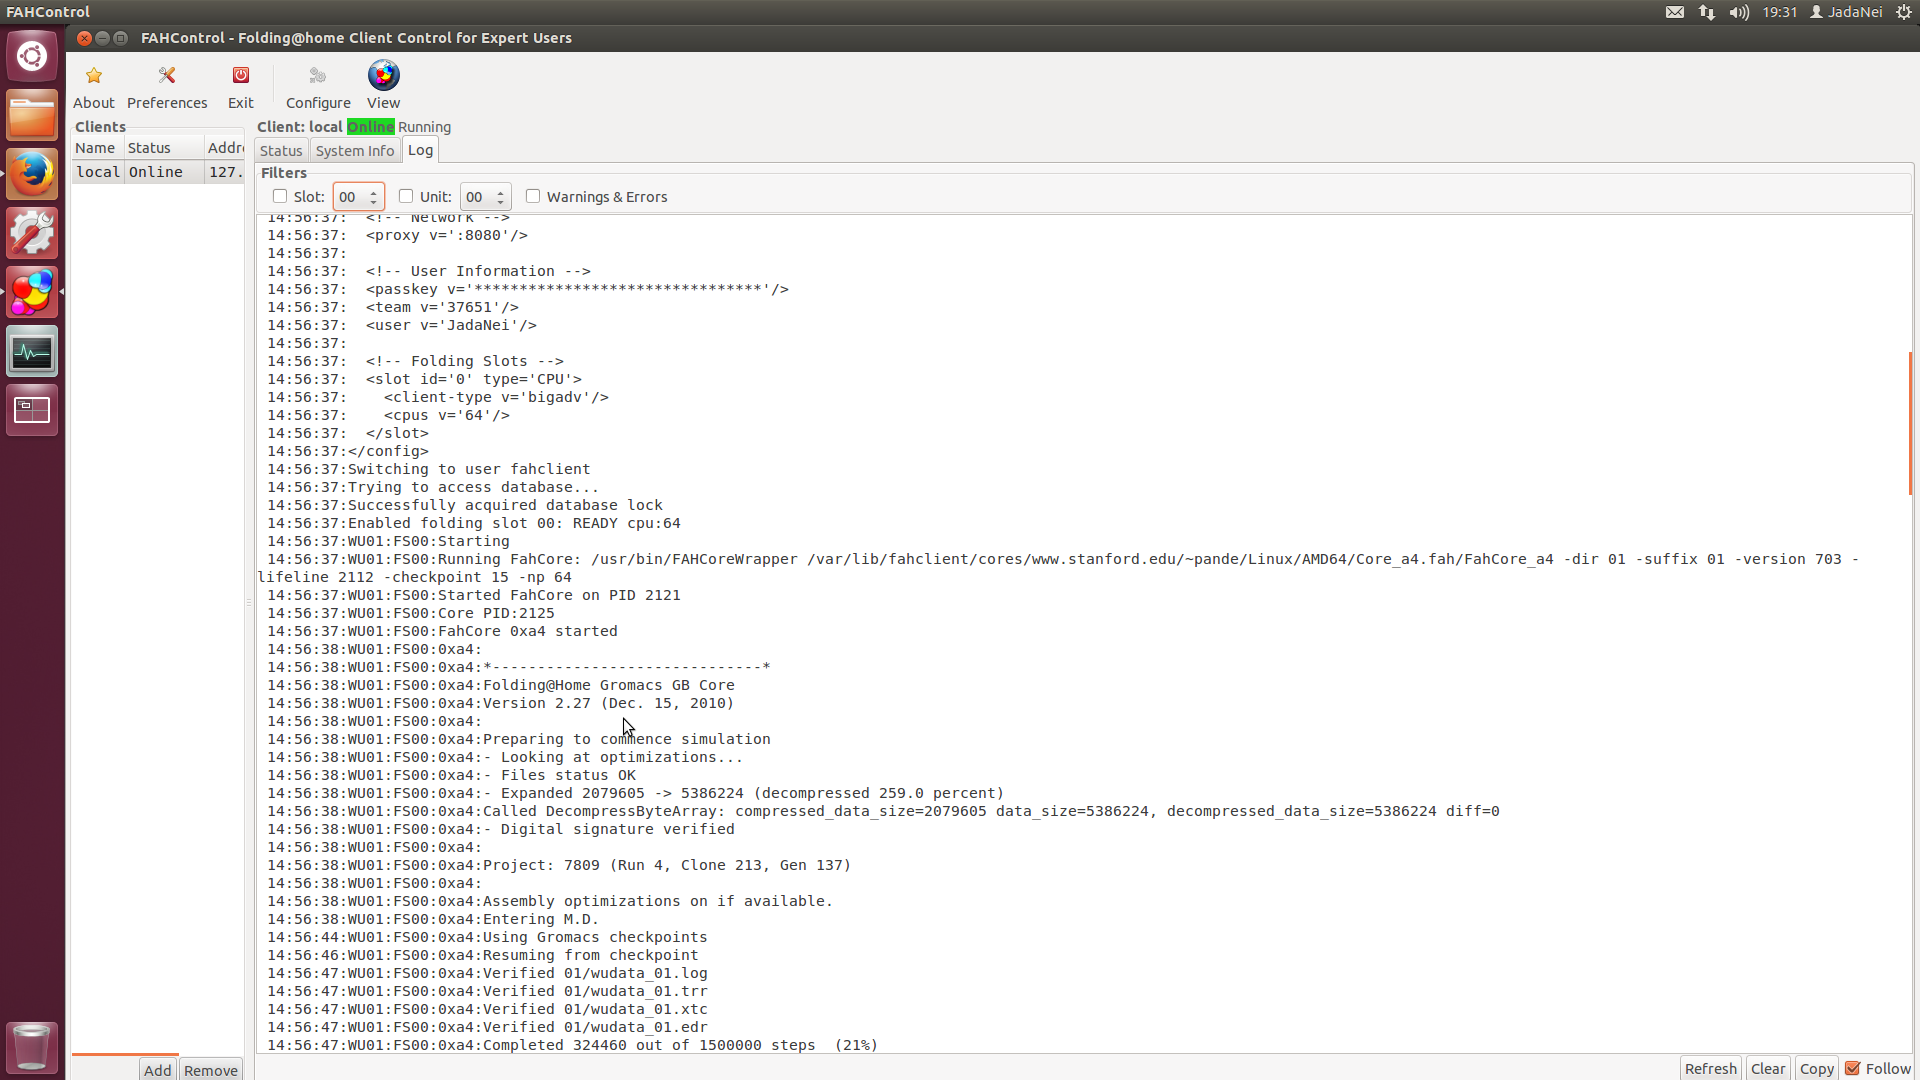Image resolution: width=1920 pixels, height=1080 pixels.
Task: Toggle the Follow log checkbox
Action: (x=1853, y=1068)
